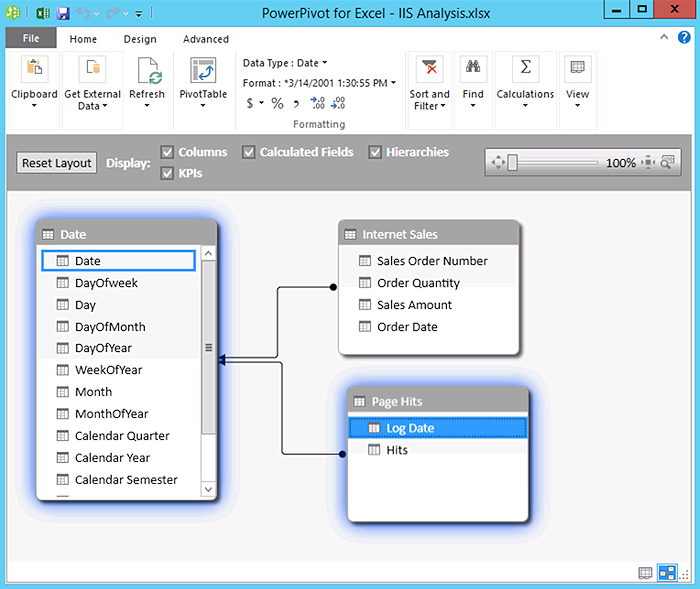Select the Calendar Quarter column

pyautogui.click(x=118, y=436)
